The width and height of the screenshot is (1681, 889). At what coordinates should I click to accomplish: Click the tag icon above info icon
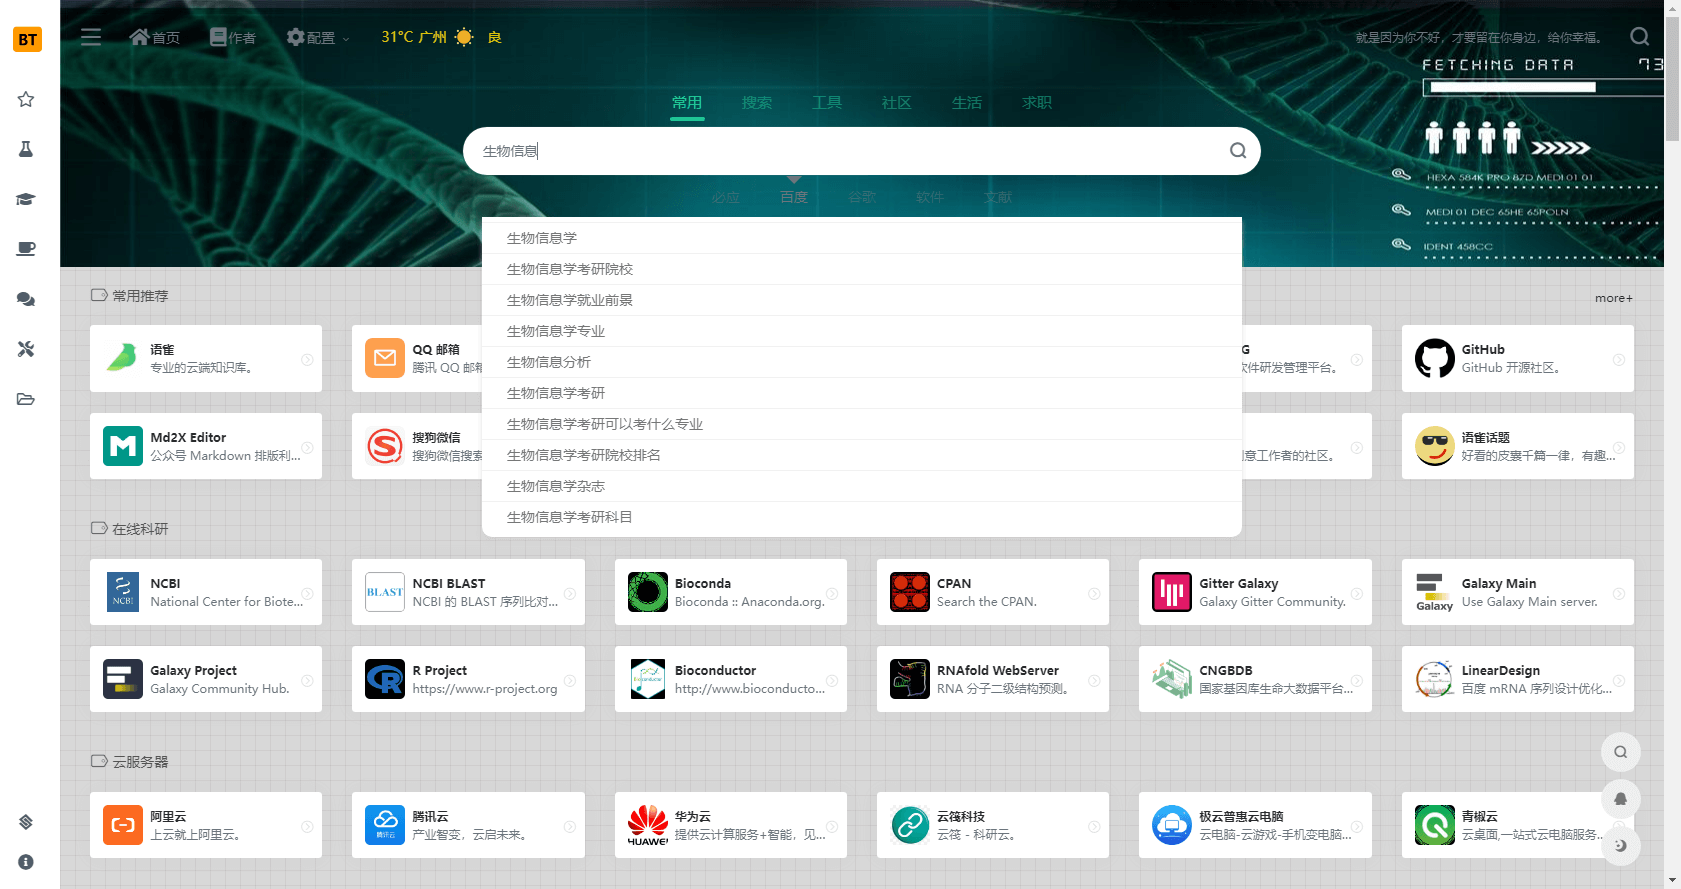(26, 822)
